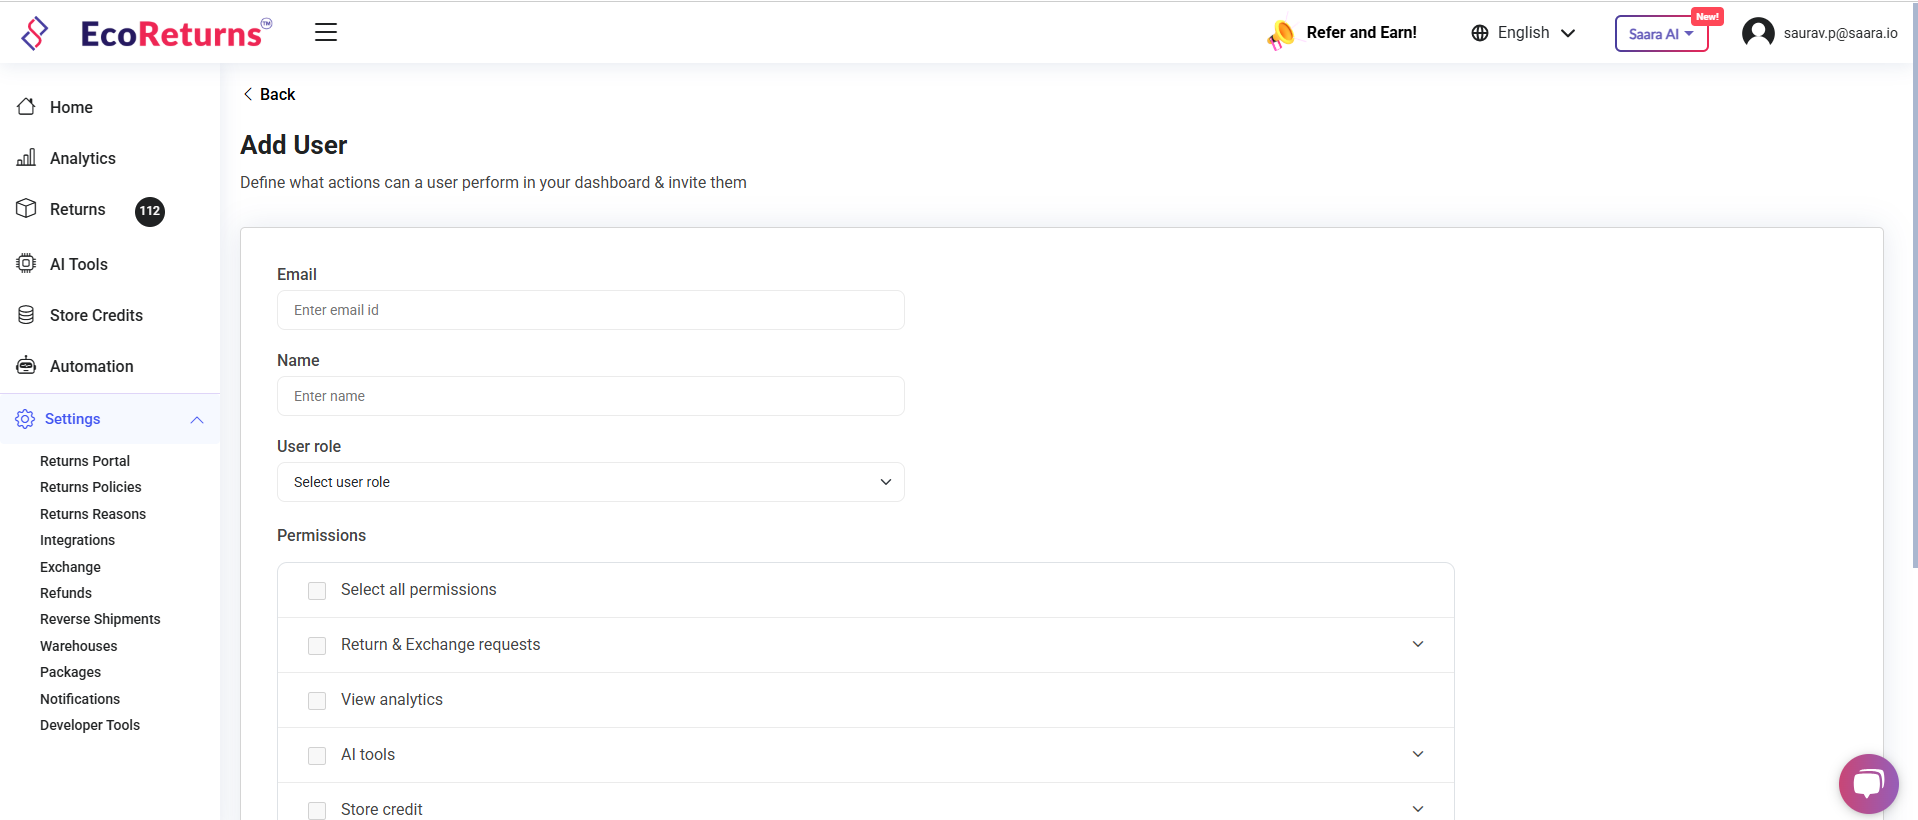Open the live chat widget

click(1867, 783)
